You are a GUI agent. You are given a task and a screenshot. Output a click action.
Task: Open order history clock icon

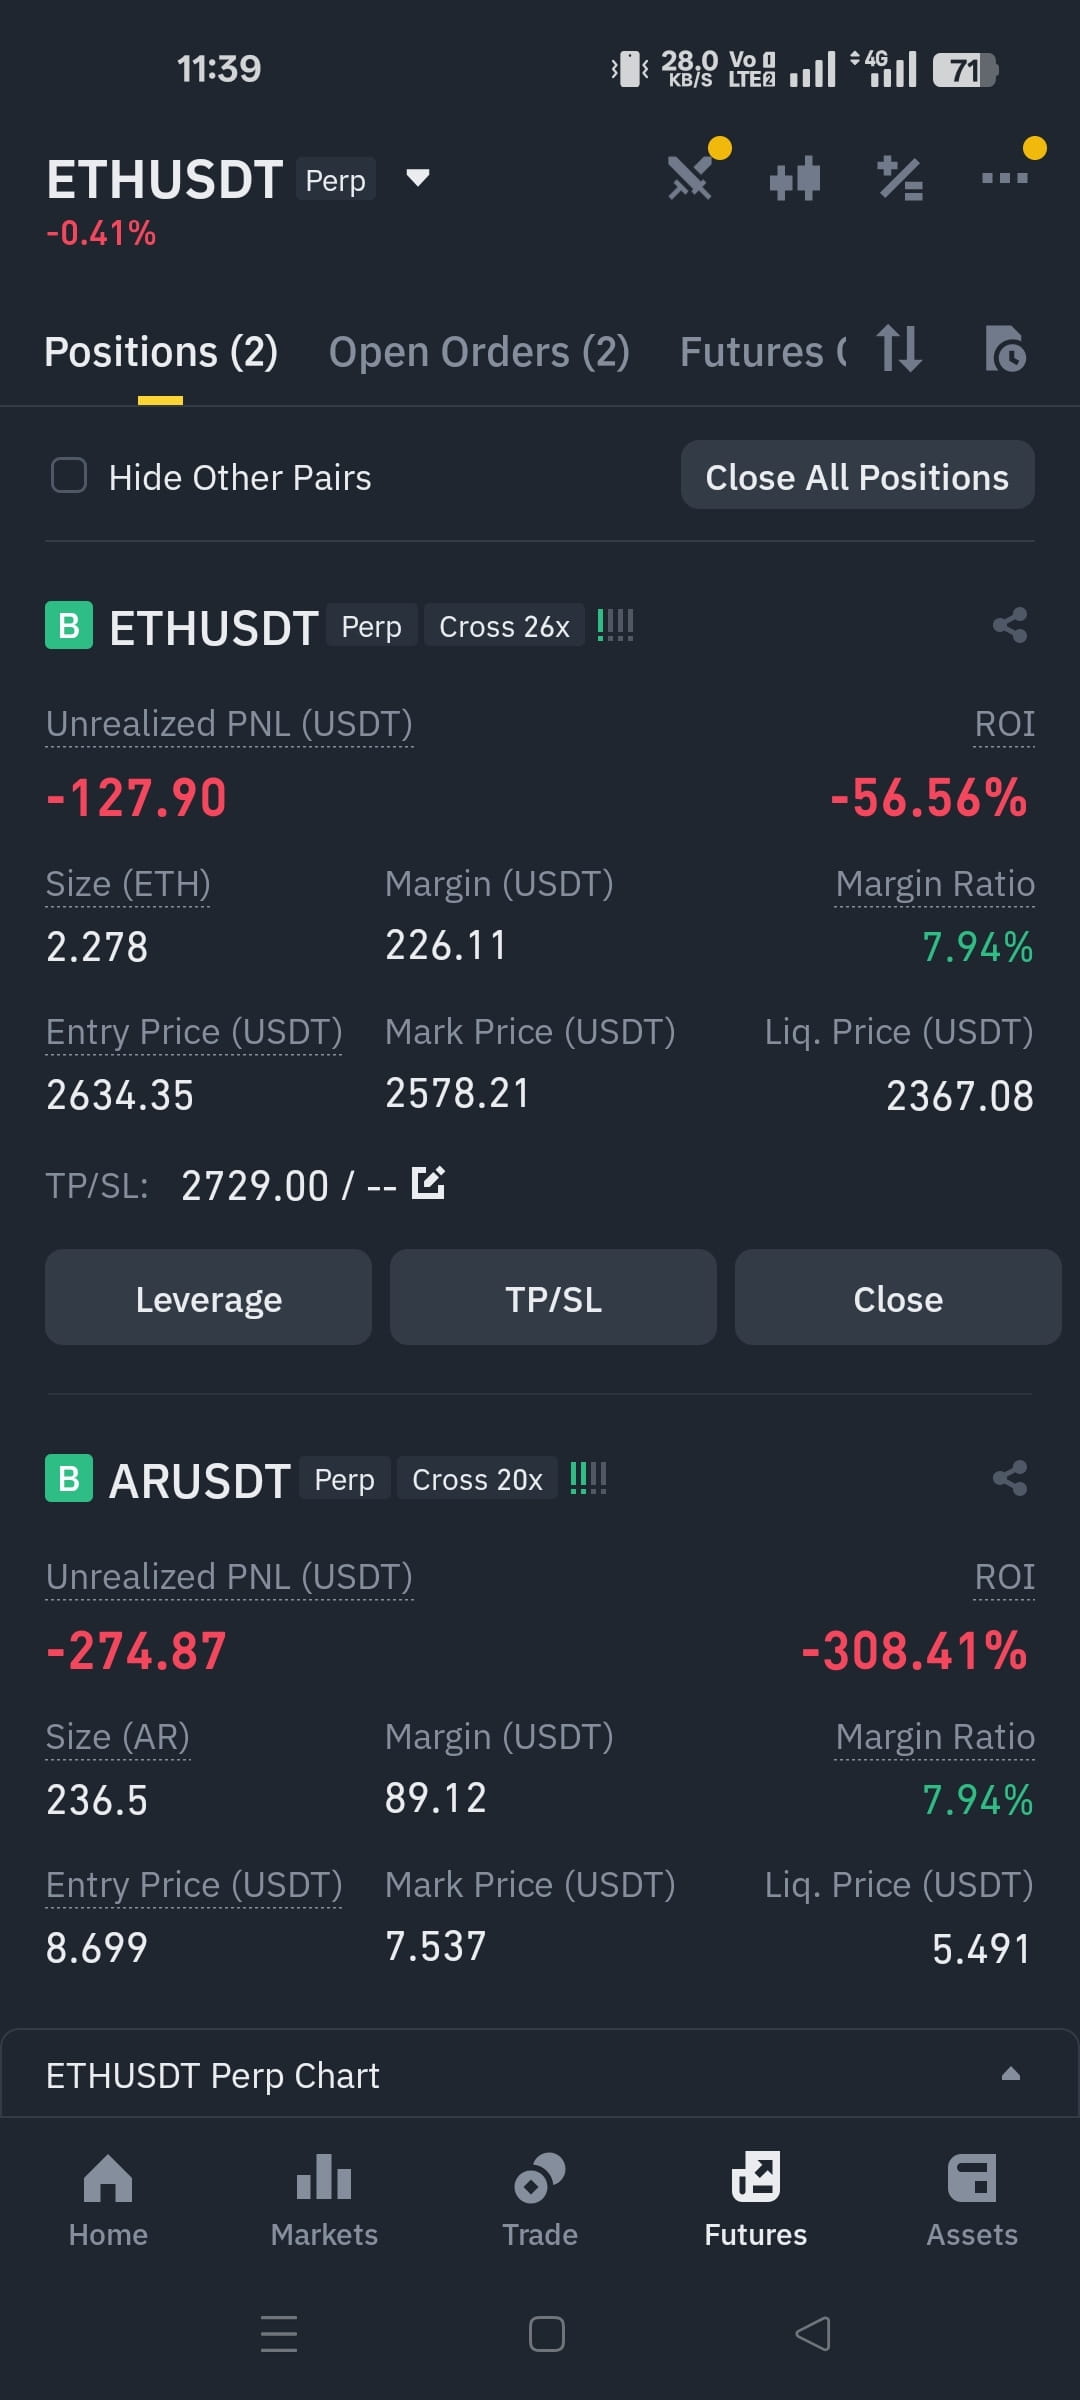click(x=1005, y=350)
